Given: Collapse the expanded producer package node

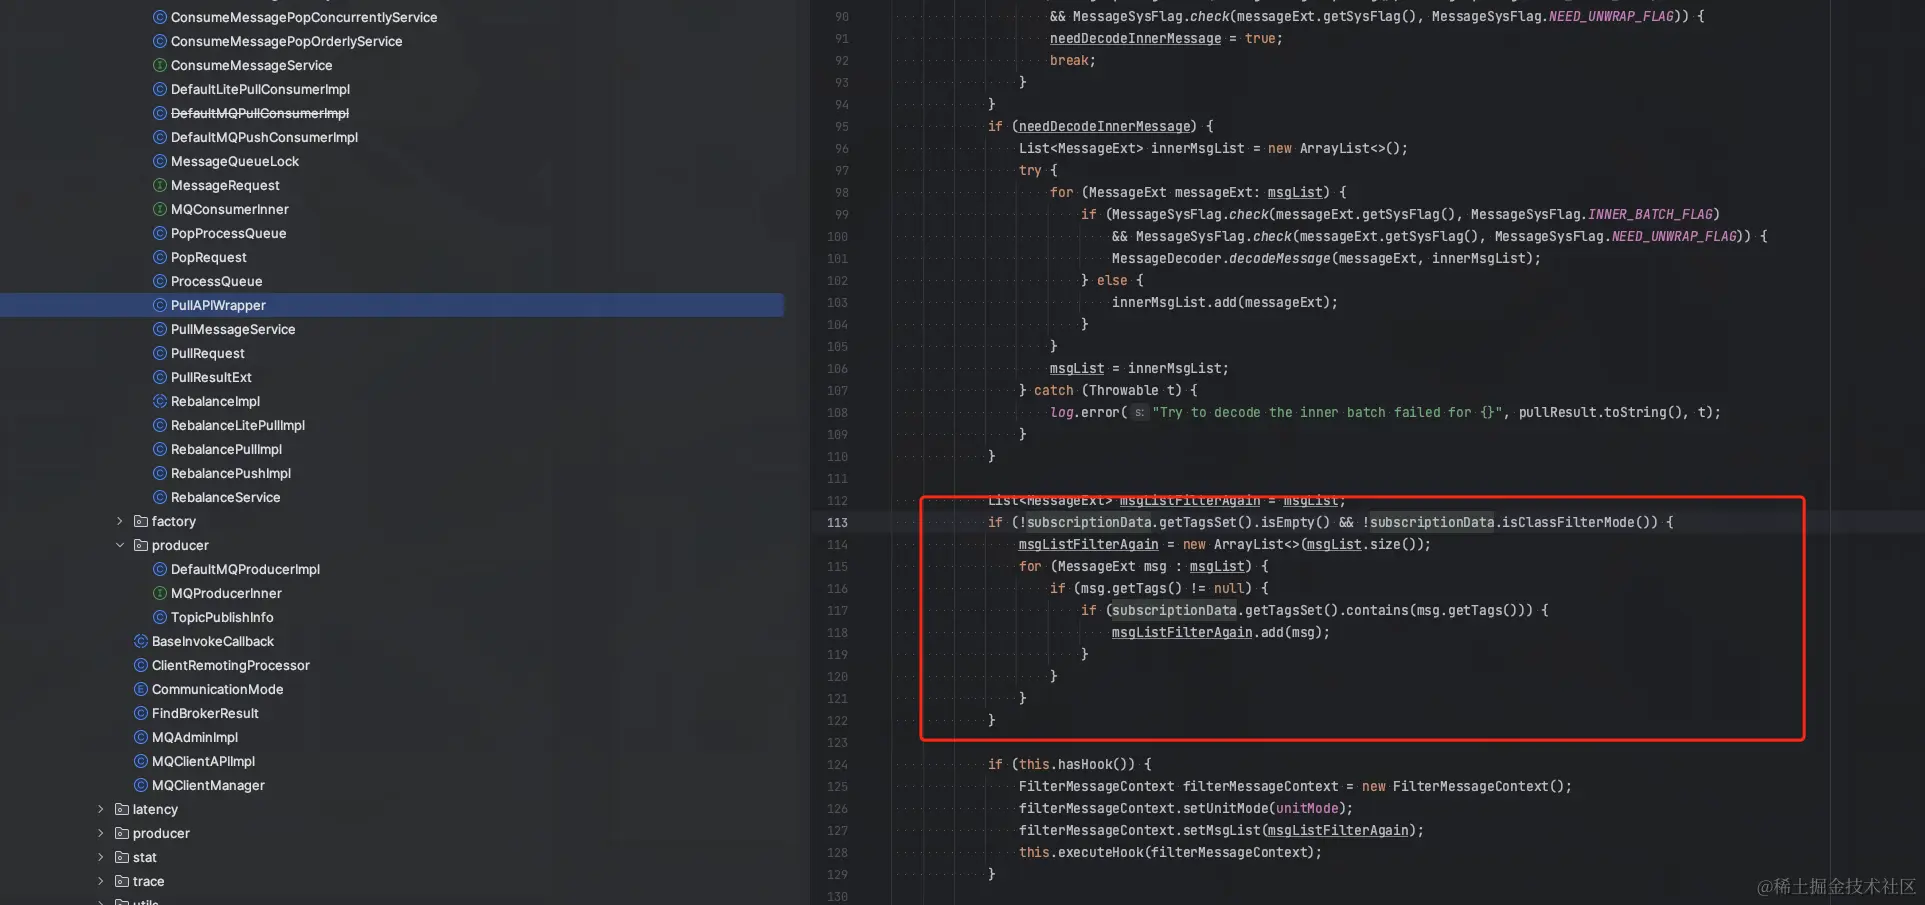Looking at the screenshot, I should coord(120,545).
